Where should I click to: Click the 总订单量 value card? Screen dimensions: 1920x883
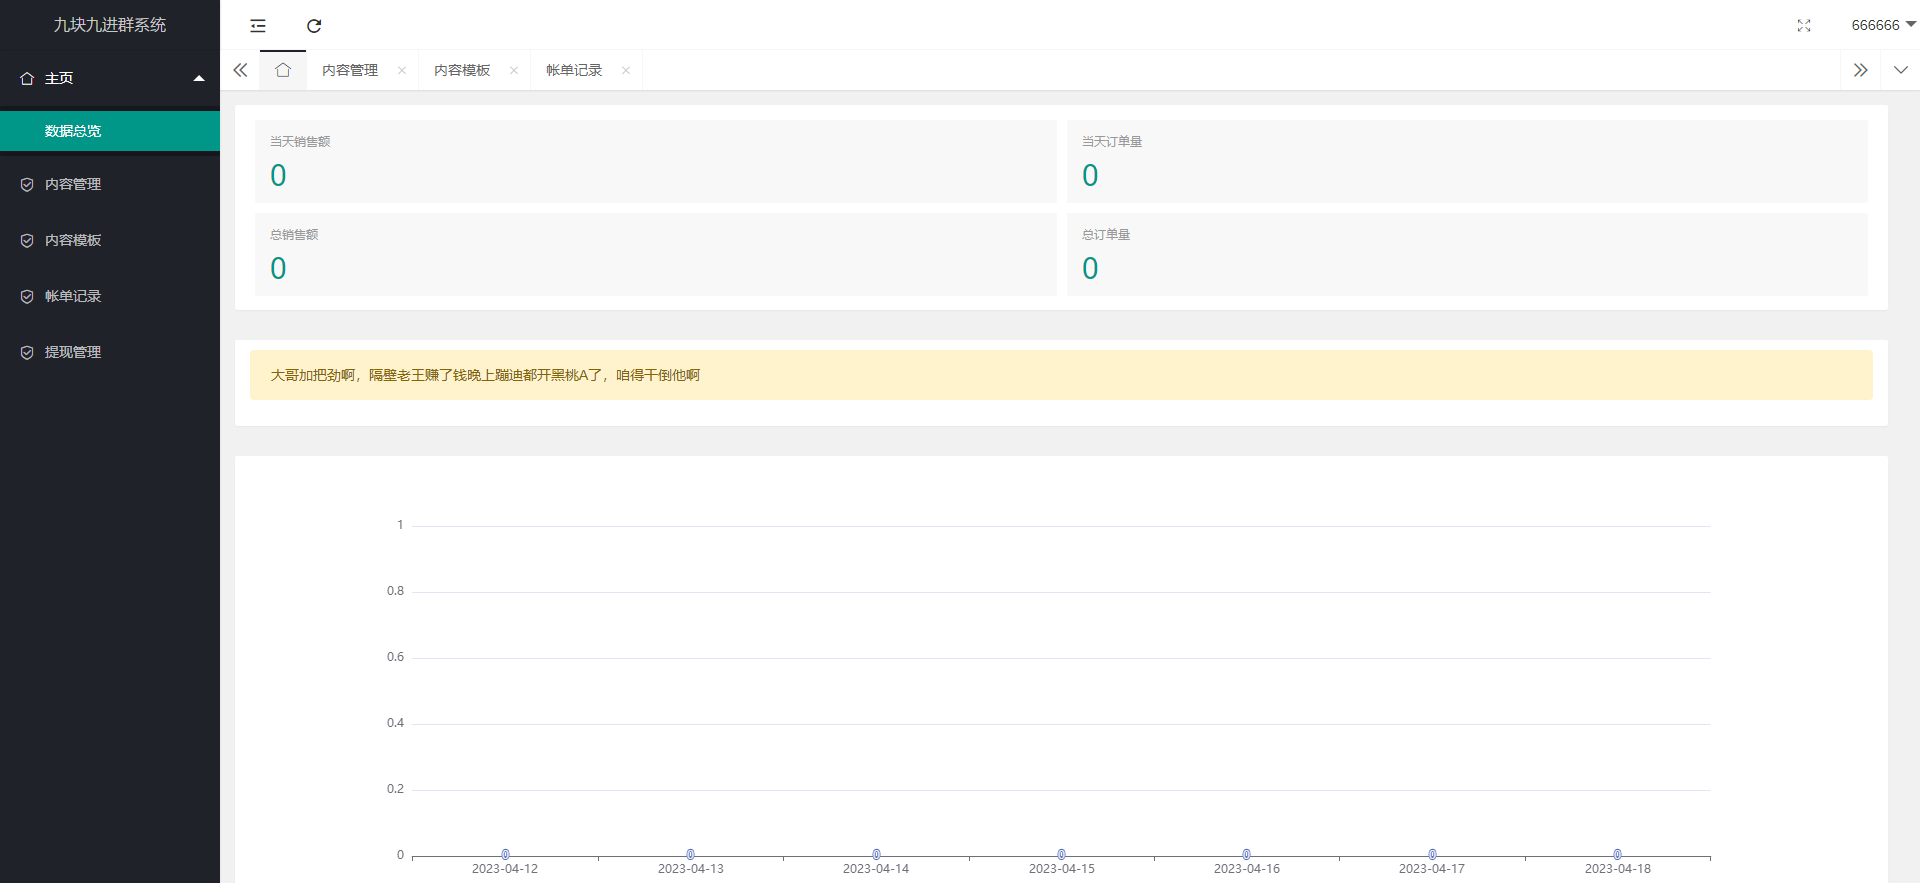[1467, 254]
